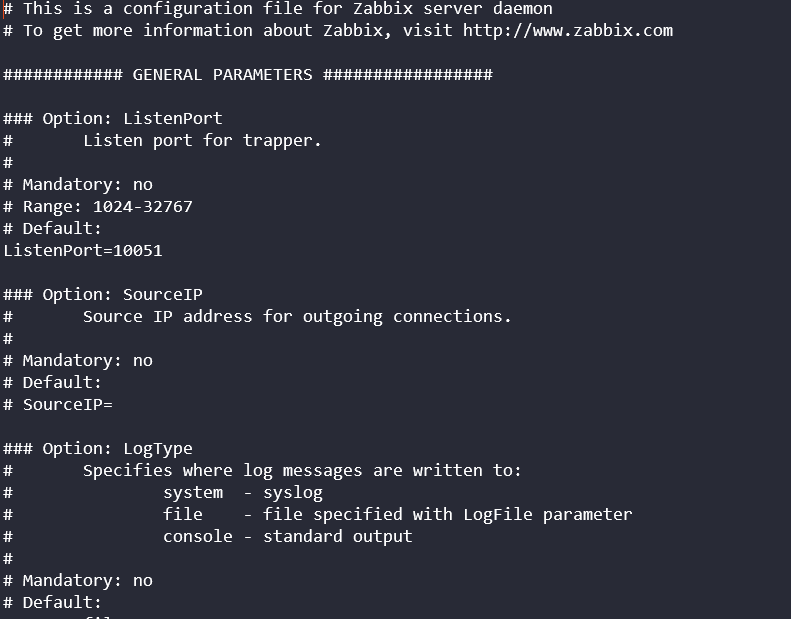Click the 'file specified with LogFile parameter' line
This screenshot has width=791, height=619.
pyautogui.click(x=397, y=514)
